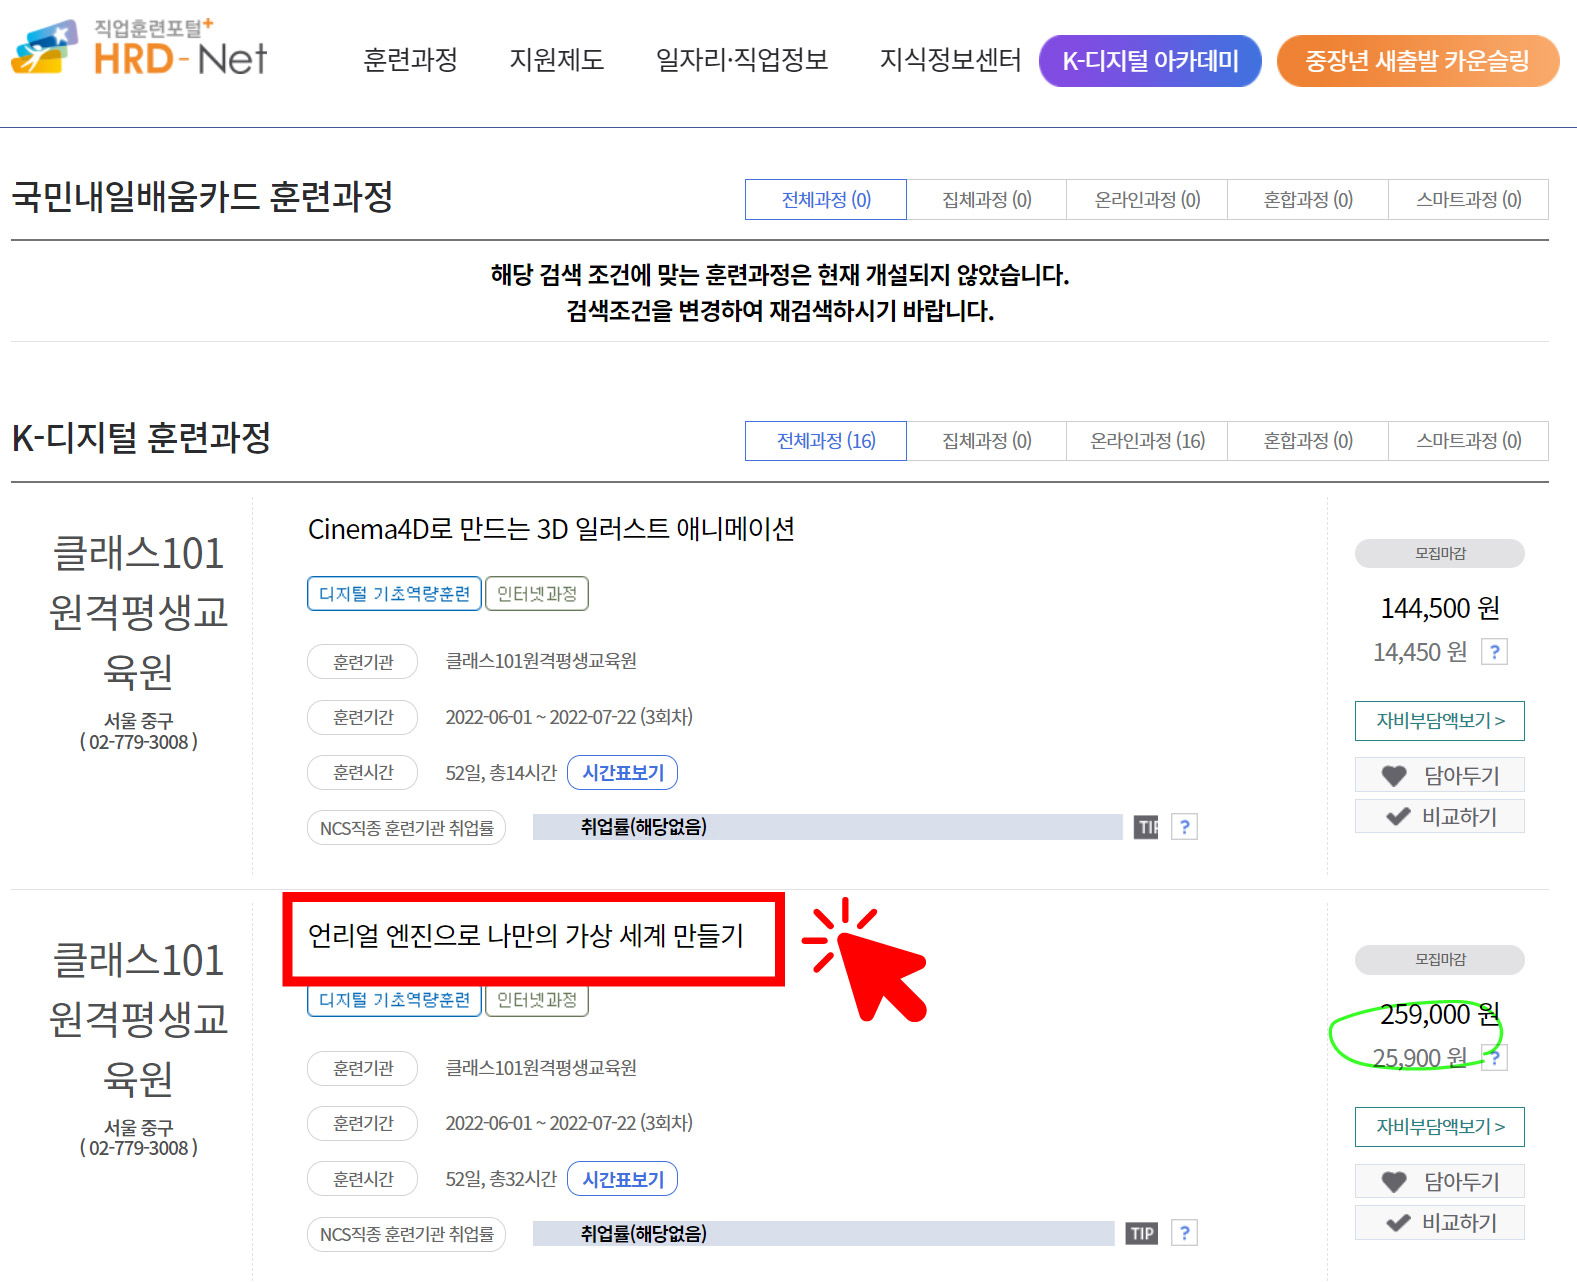The image size is (1577, 1282).
Task: Open employment rate help icon for 언리얼 엔진 course
Action: pos(1184,1233)
